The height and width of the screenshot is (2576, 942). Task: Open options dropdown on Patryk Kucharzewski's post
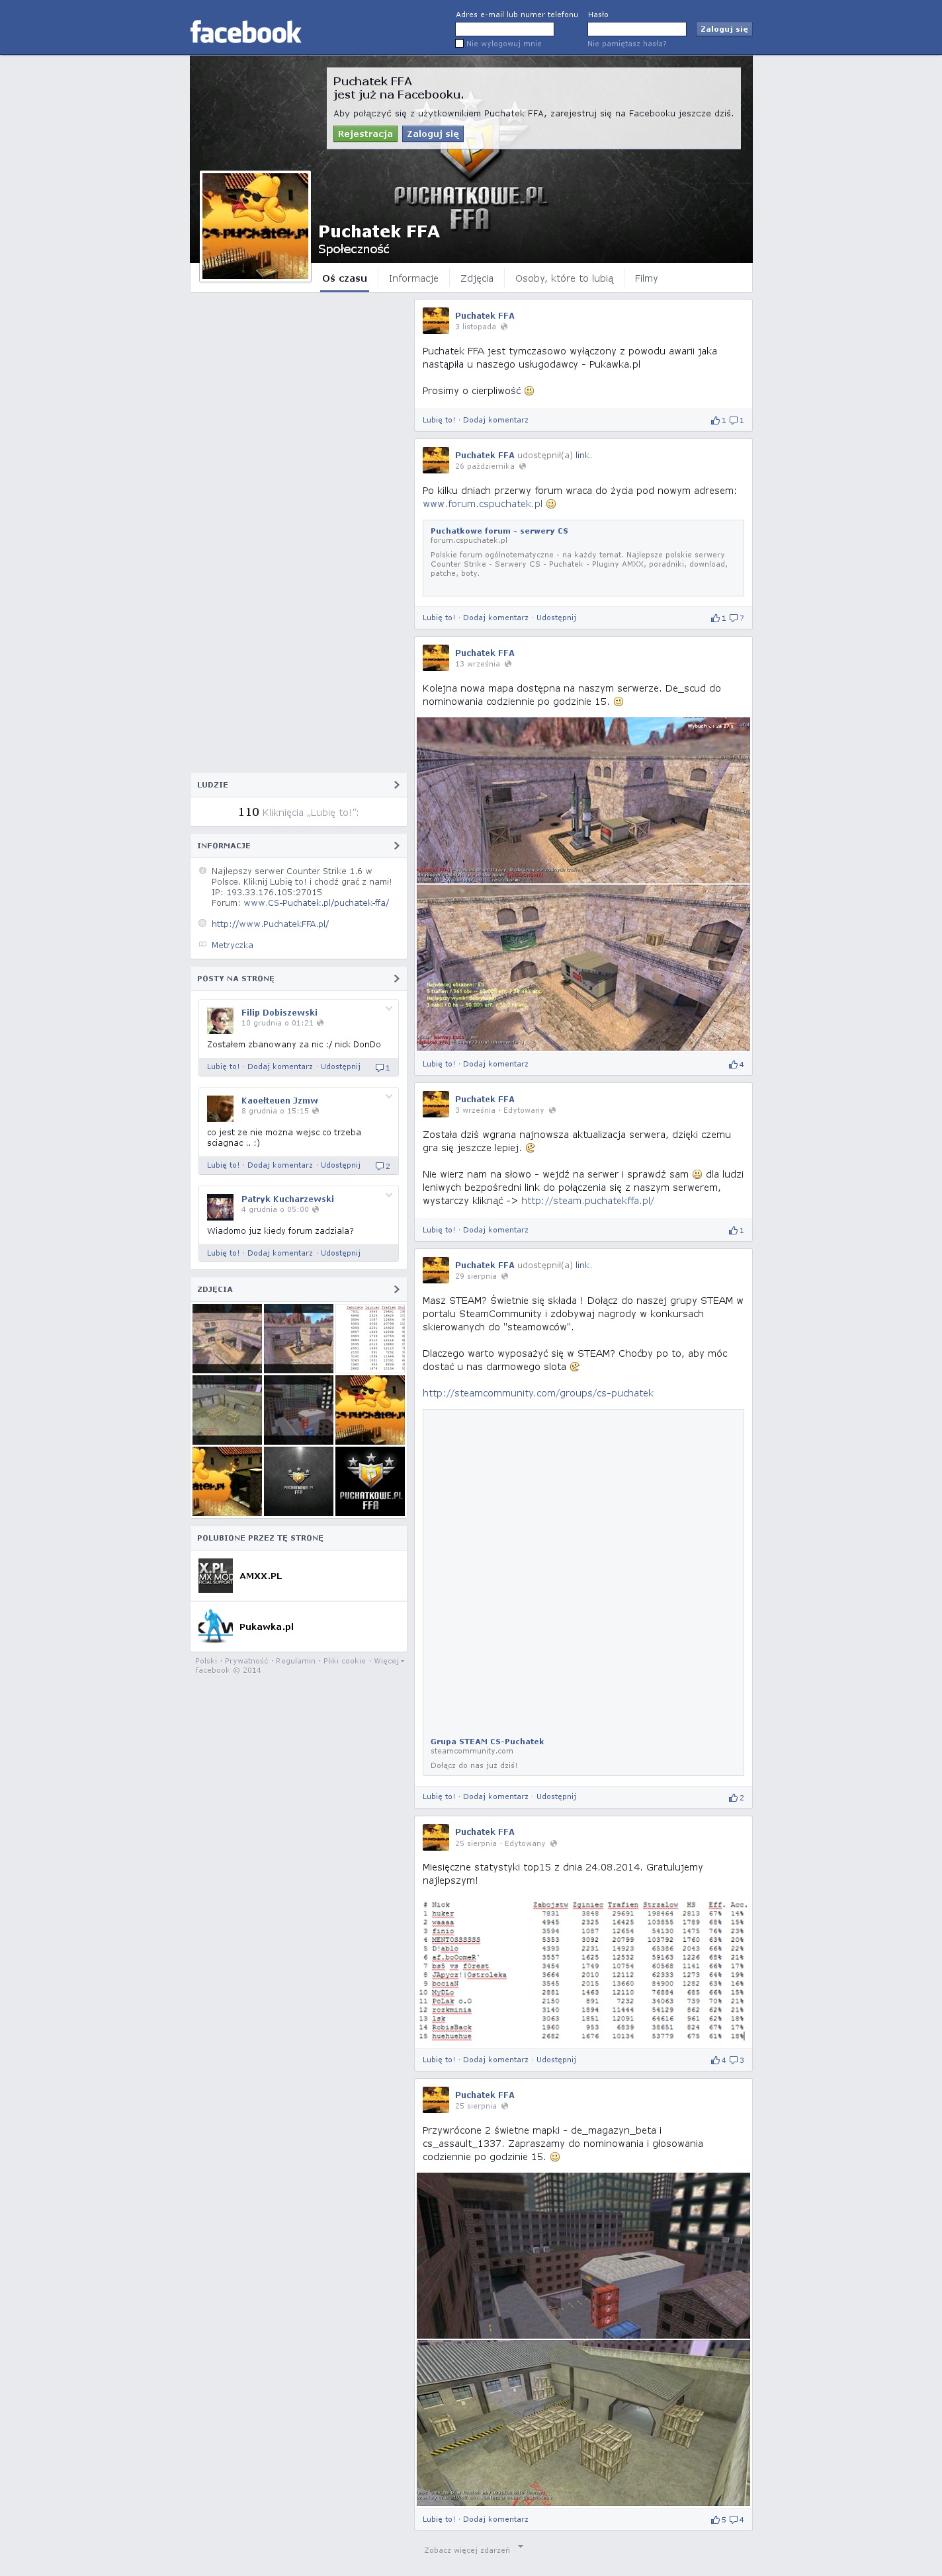coord(389,1194)
